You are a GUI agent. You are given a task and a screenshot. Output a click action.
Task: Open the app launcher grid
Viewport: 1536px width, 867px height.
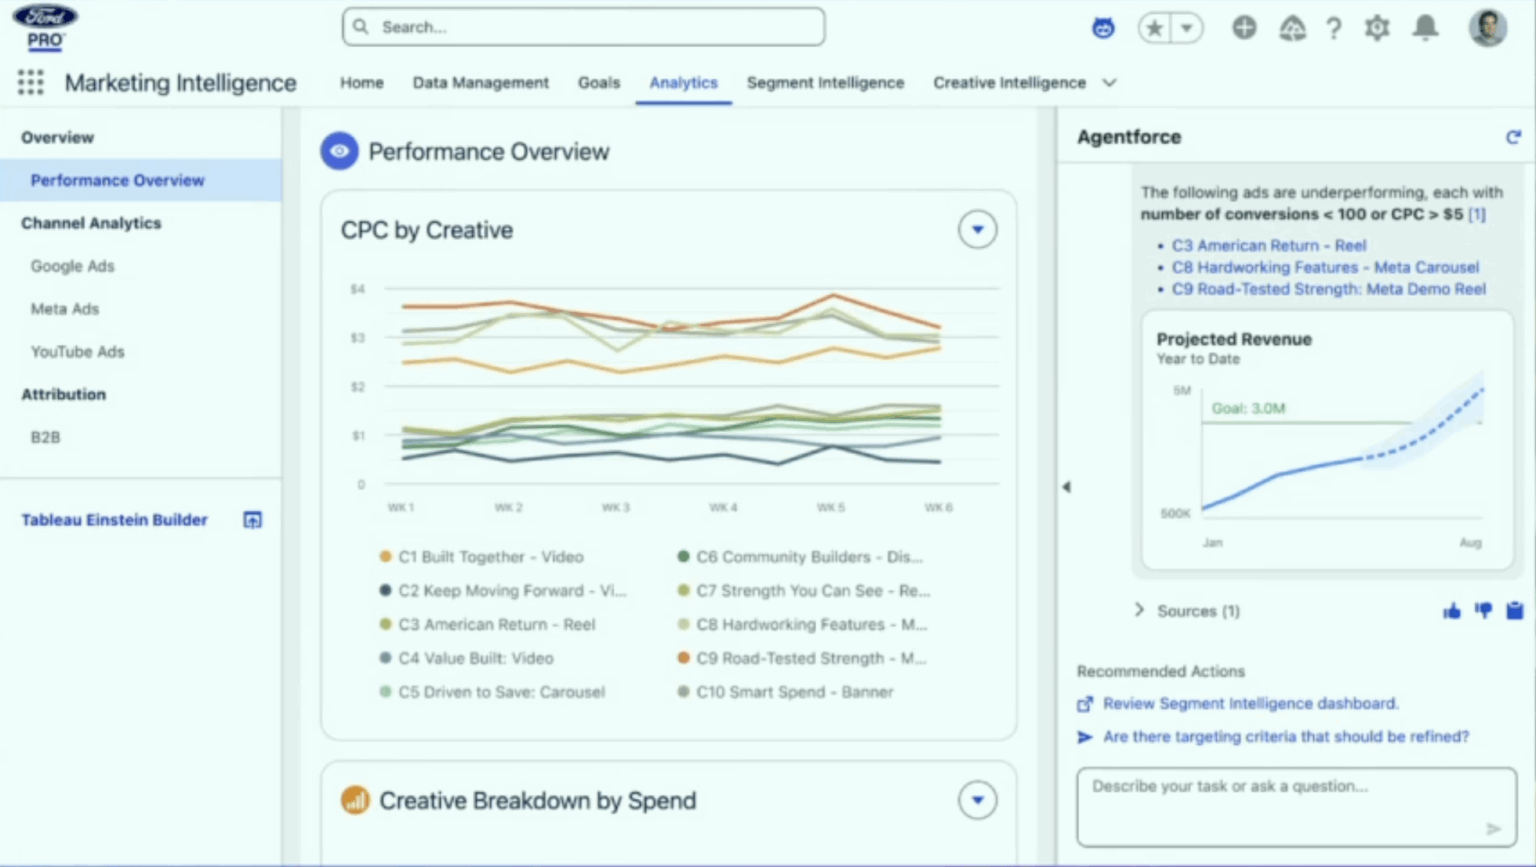coord(31,83)
